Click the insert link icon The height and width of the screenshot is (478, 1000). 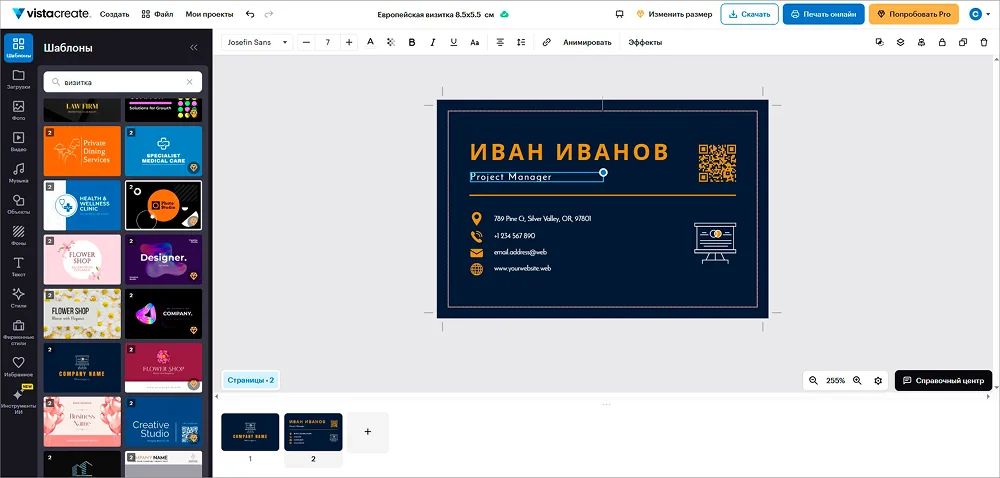pyautogui.click(x=546, y=42)
